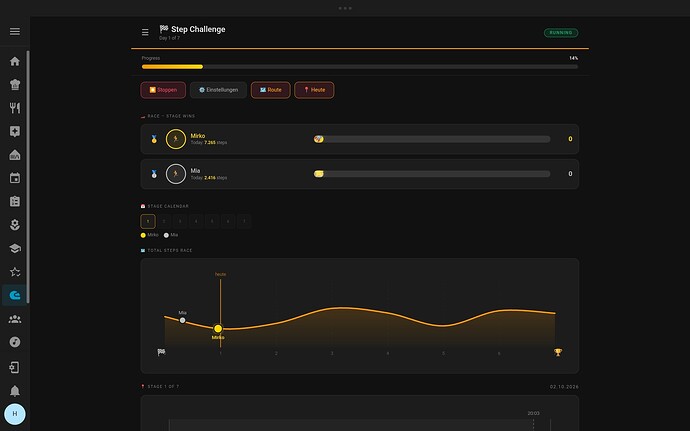Open the fork and knife sidebar icon

coord(15,108)
